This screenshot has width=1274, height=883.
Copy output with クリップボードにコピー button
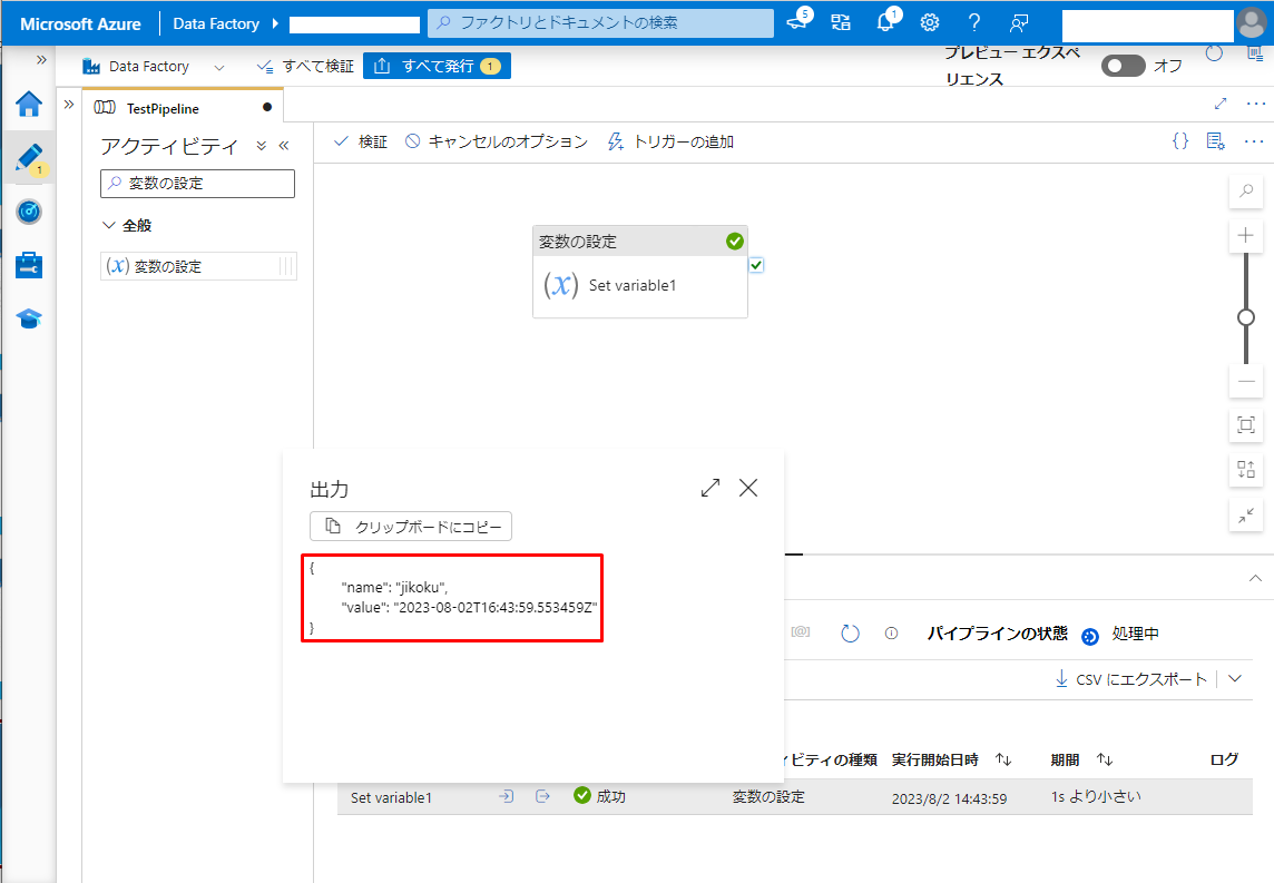tap(411, 526)
